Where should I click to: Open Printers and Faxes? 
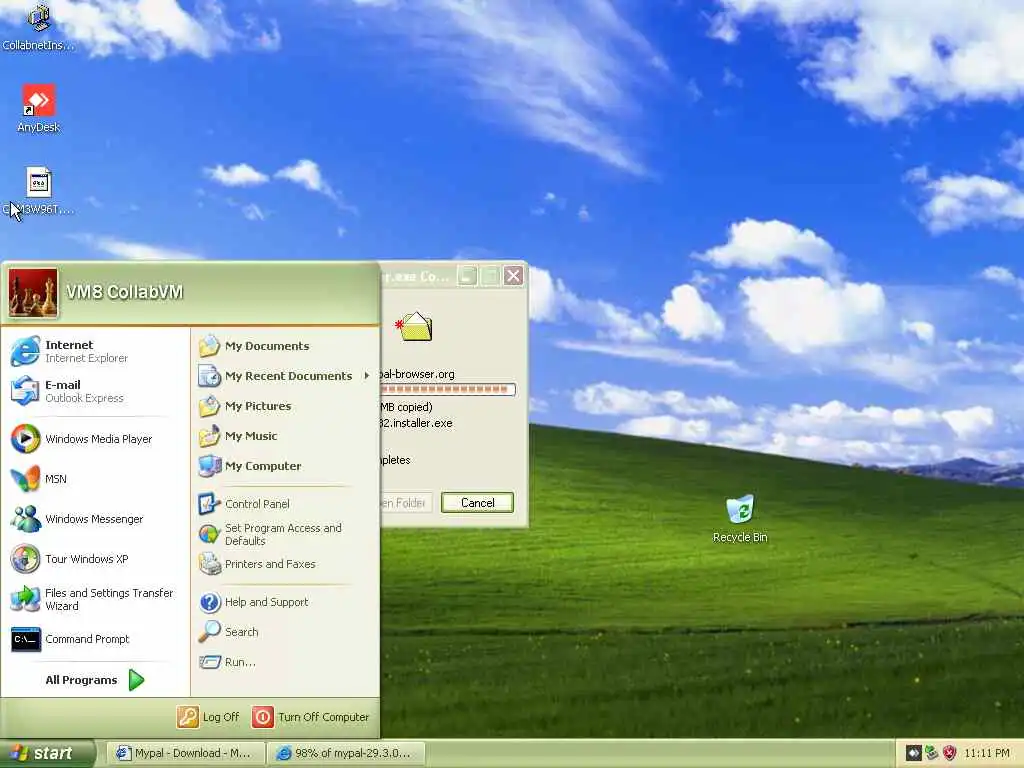click(x=285, y=564)
